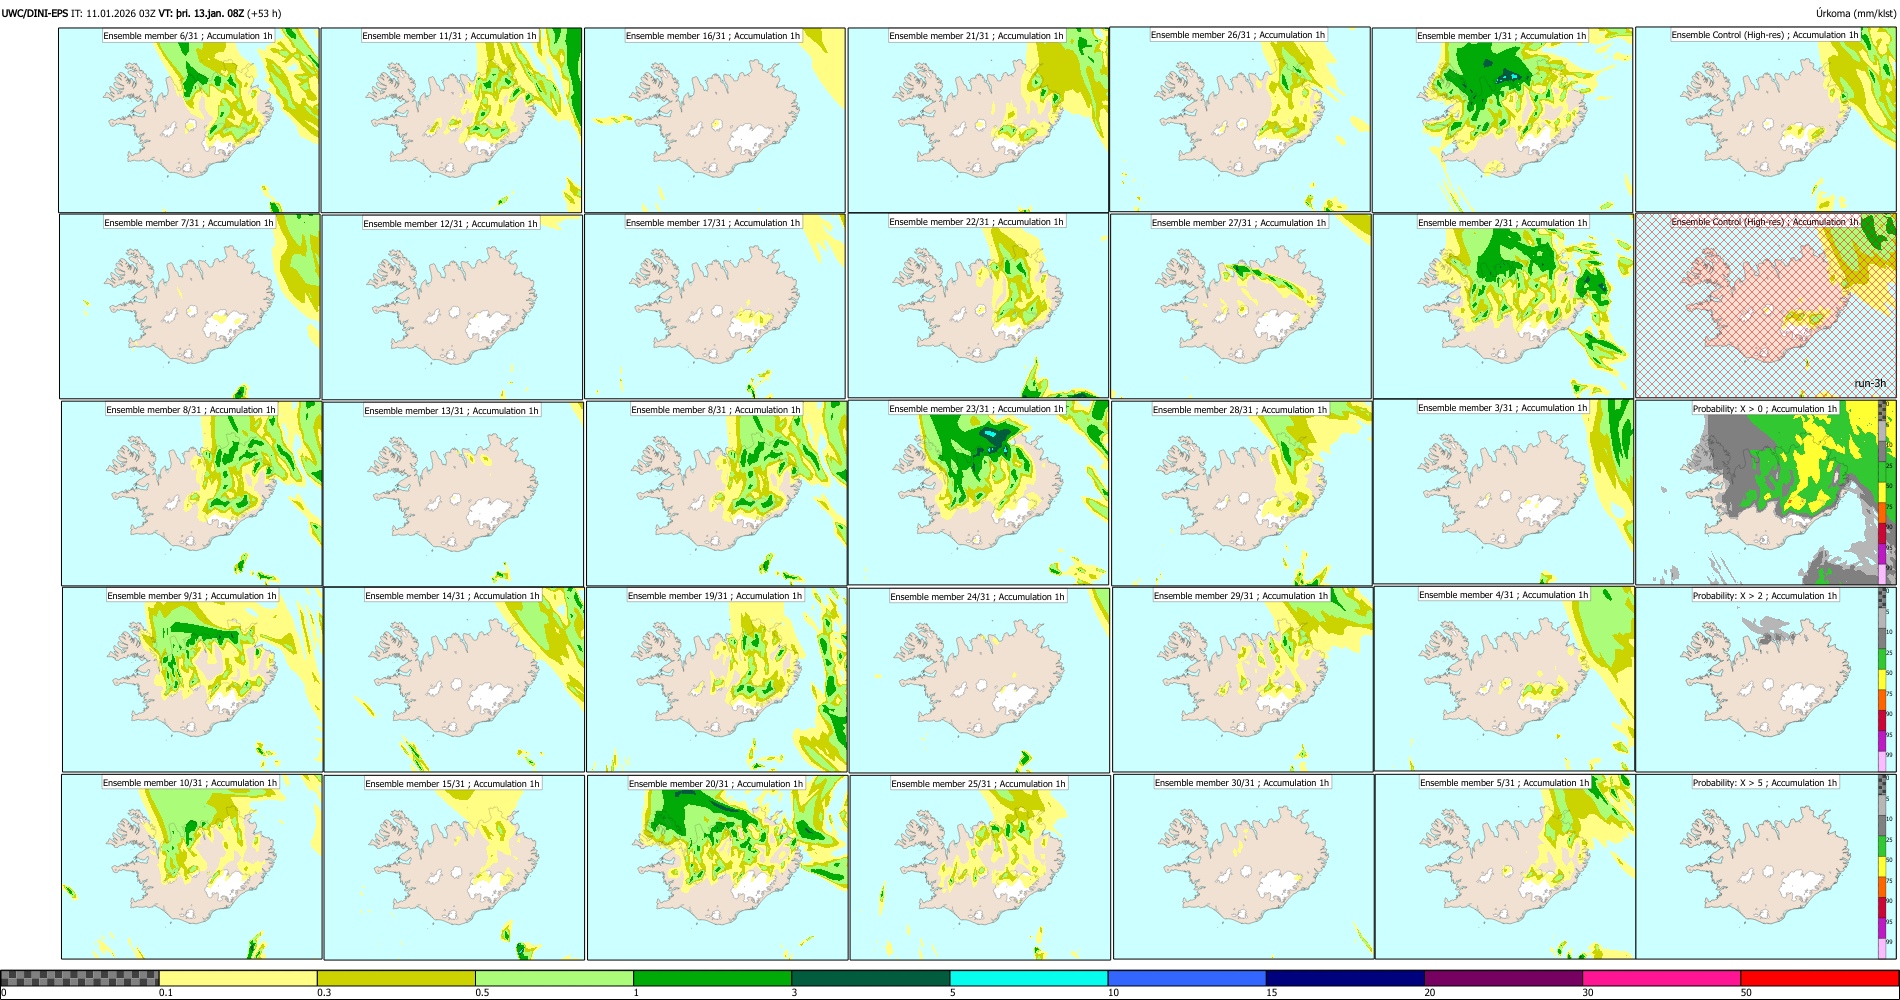Select the pink 30–50 legend swatch
Viewport: 1900px width, 1000px height.
tap(1661, 978)
